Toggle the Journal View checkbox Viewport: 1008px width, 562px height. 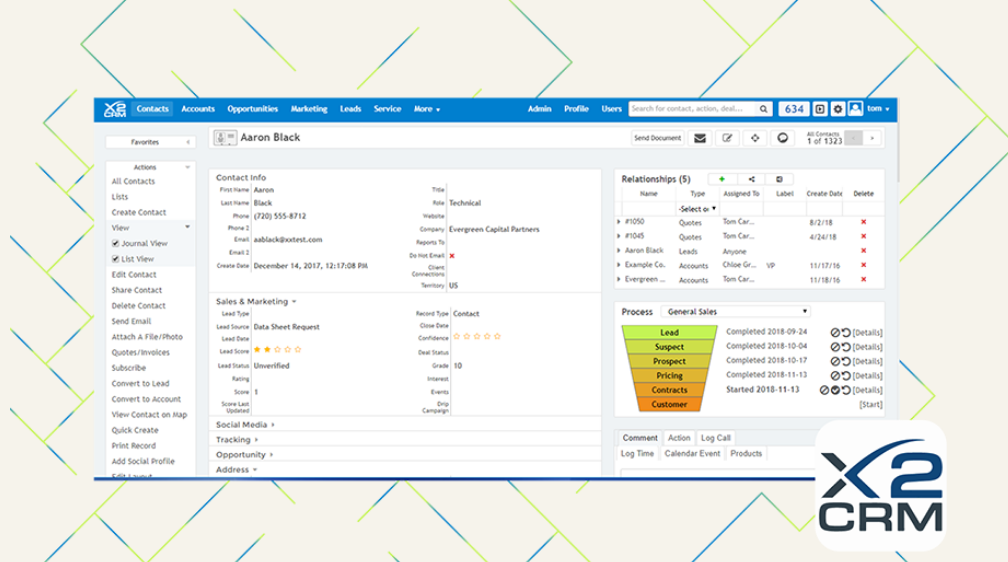tap(115, 244)
